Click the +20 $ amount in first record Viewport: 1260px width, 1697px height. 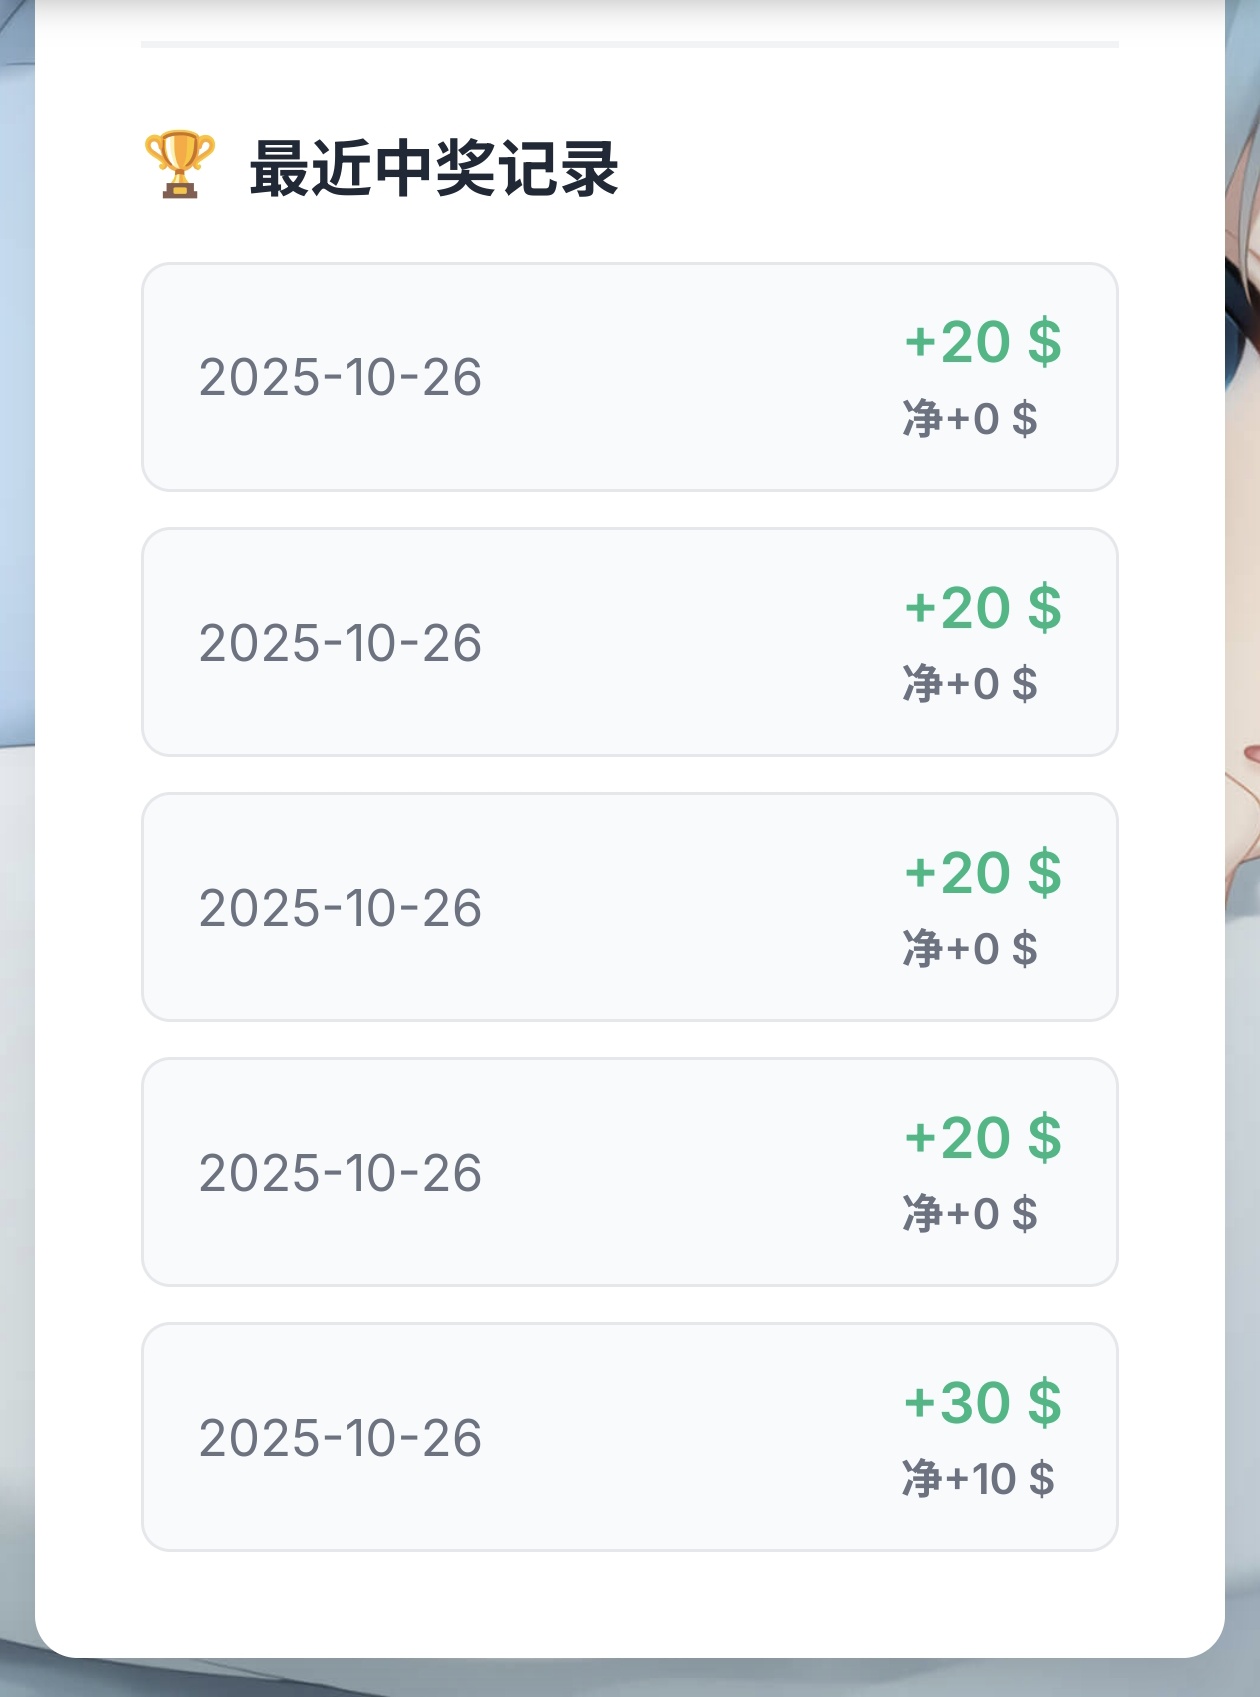point(983,342)
